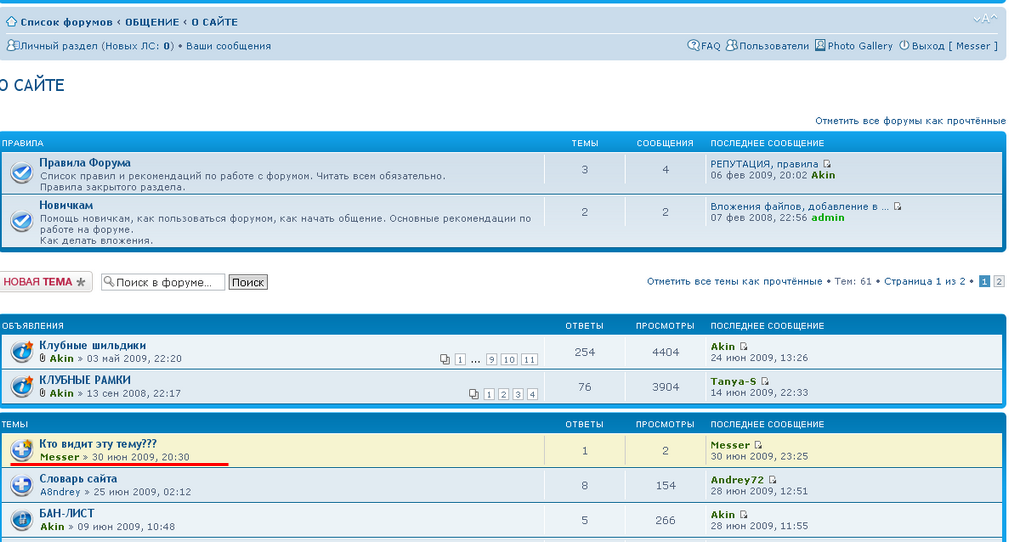Focus the Поиск в форуме search field
This screenshot has height=542, width=1009.
[163, 283]
